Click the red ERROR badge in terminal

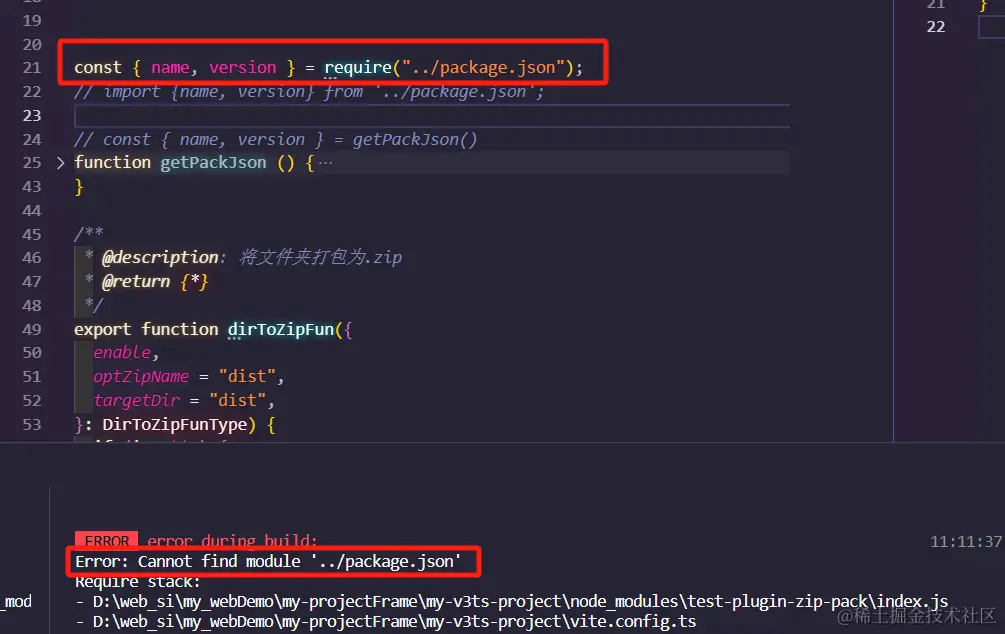pyautogui.click(x=106, y=540)
